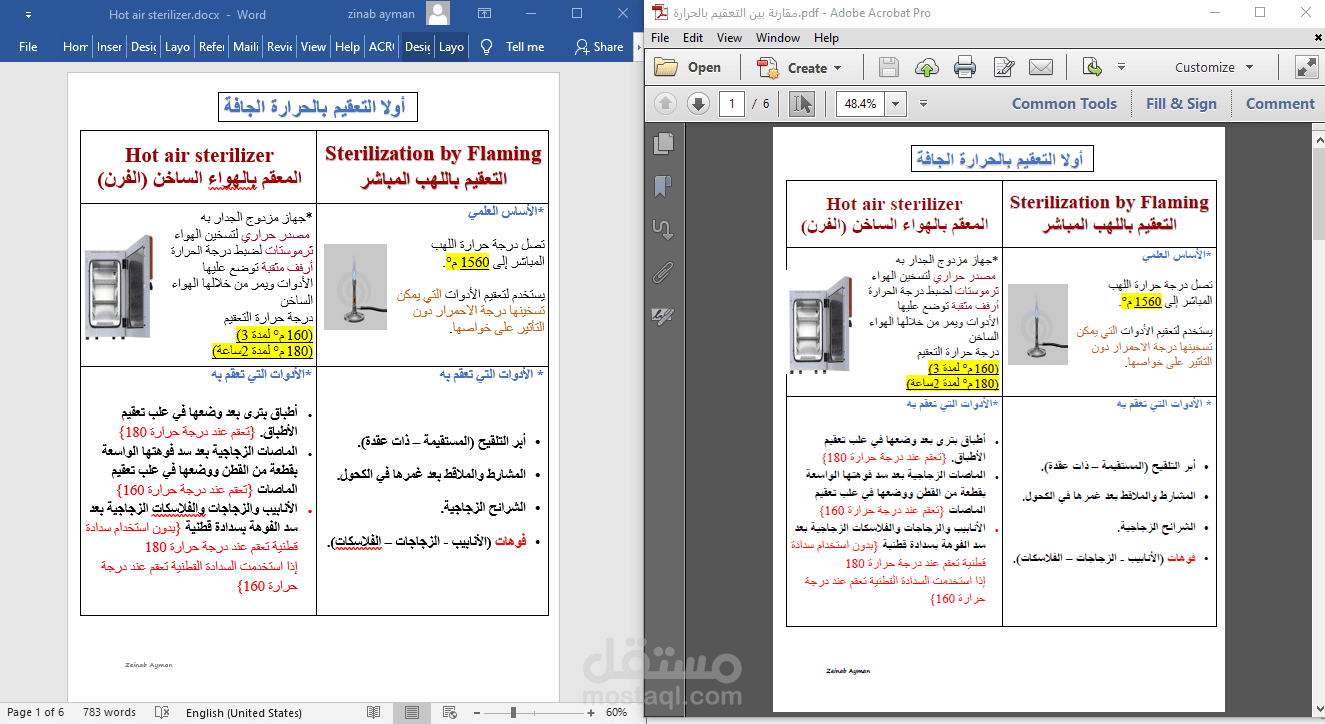Open the Acrobat View menu
This screenshot has height=724, width=1325.
730,38
